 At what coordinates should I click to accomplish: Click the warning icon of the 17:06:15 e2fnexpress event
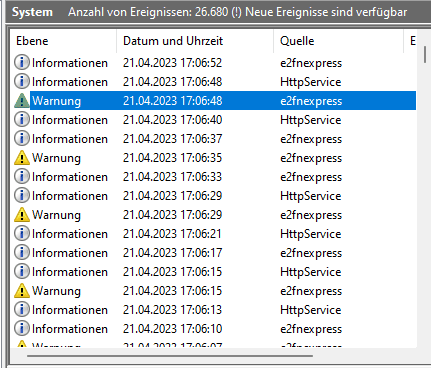point(22,291)
